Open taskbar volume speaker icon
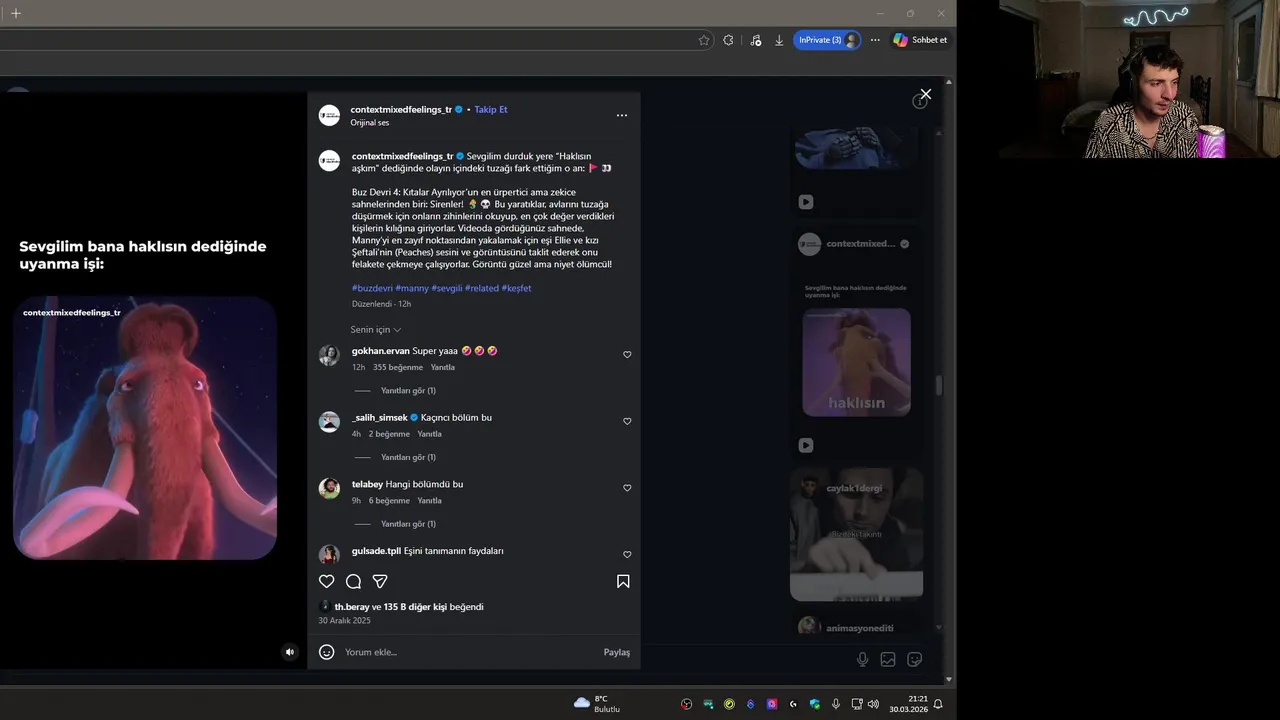This screenshot has height=720, width=1280. [x=873, y=704]
